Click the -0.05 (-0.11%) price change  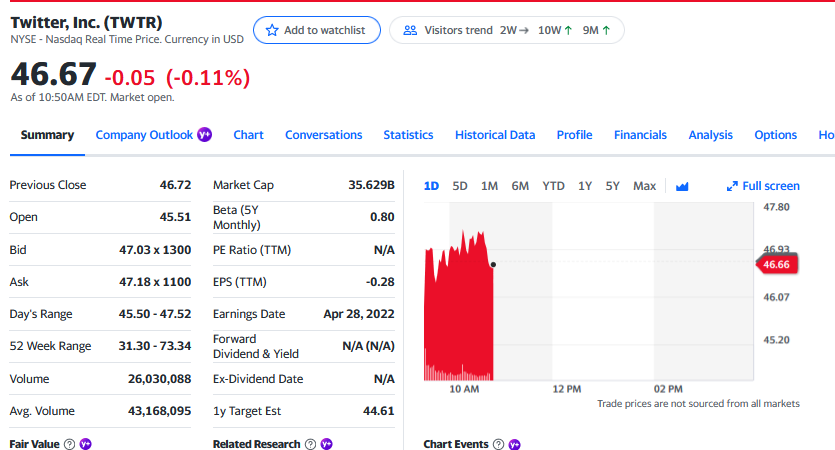(177, 78)
